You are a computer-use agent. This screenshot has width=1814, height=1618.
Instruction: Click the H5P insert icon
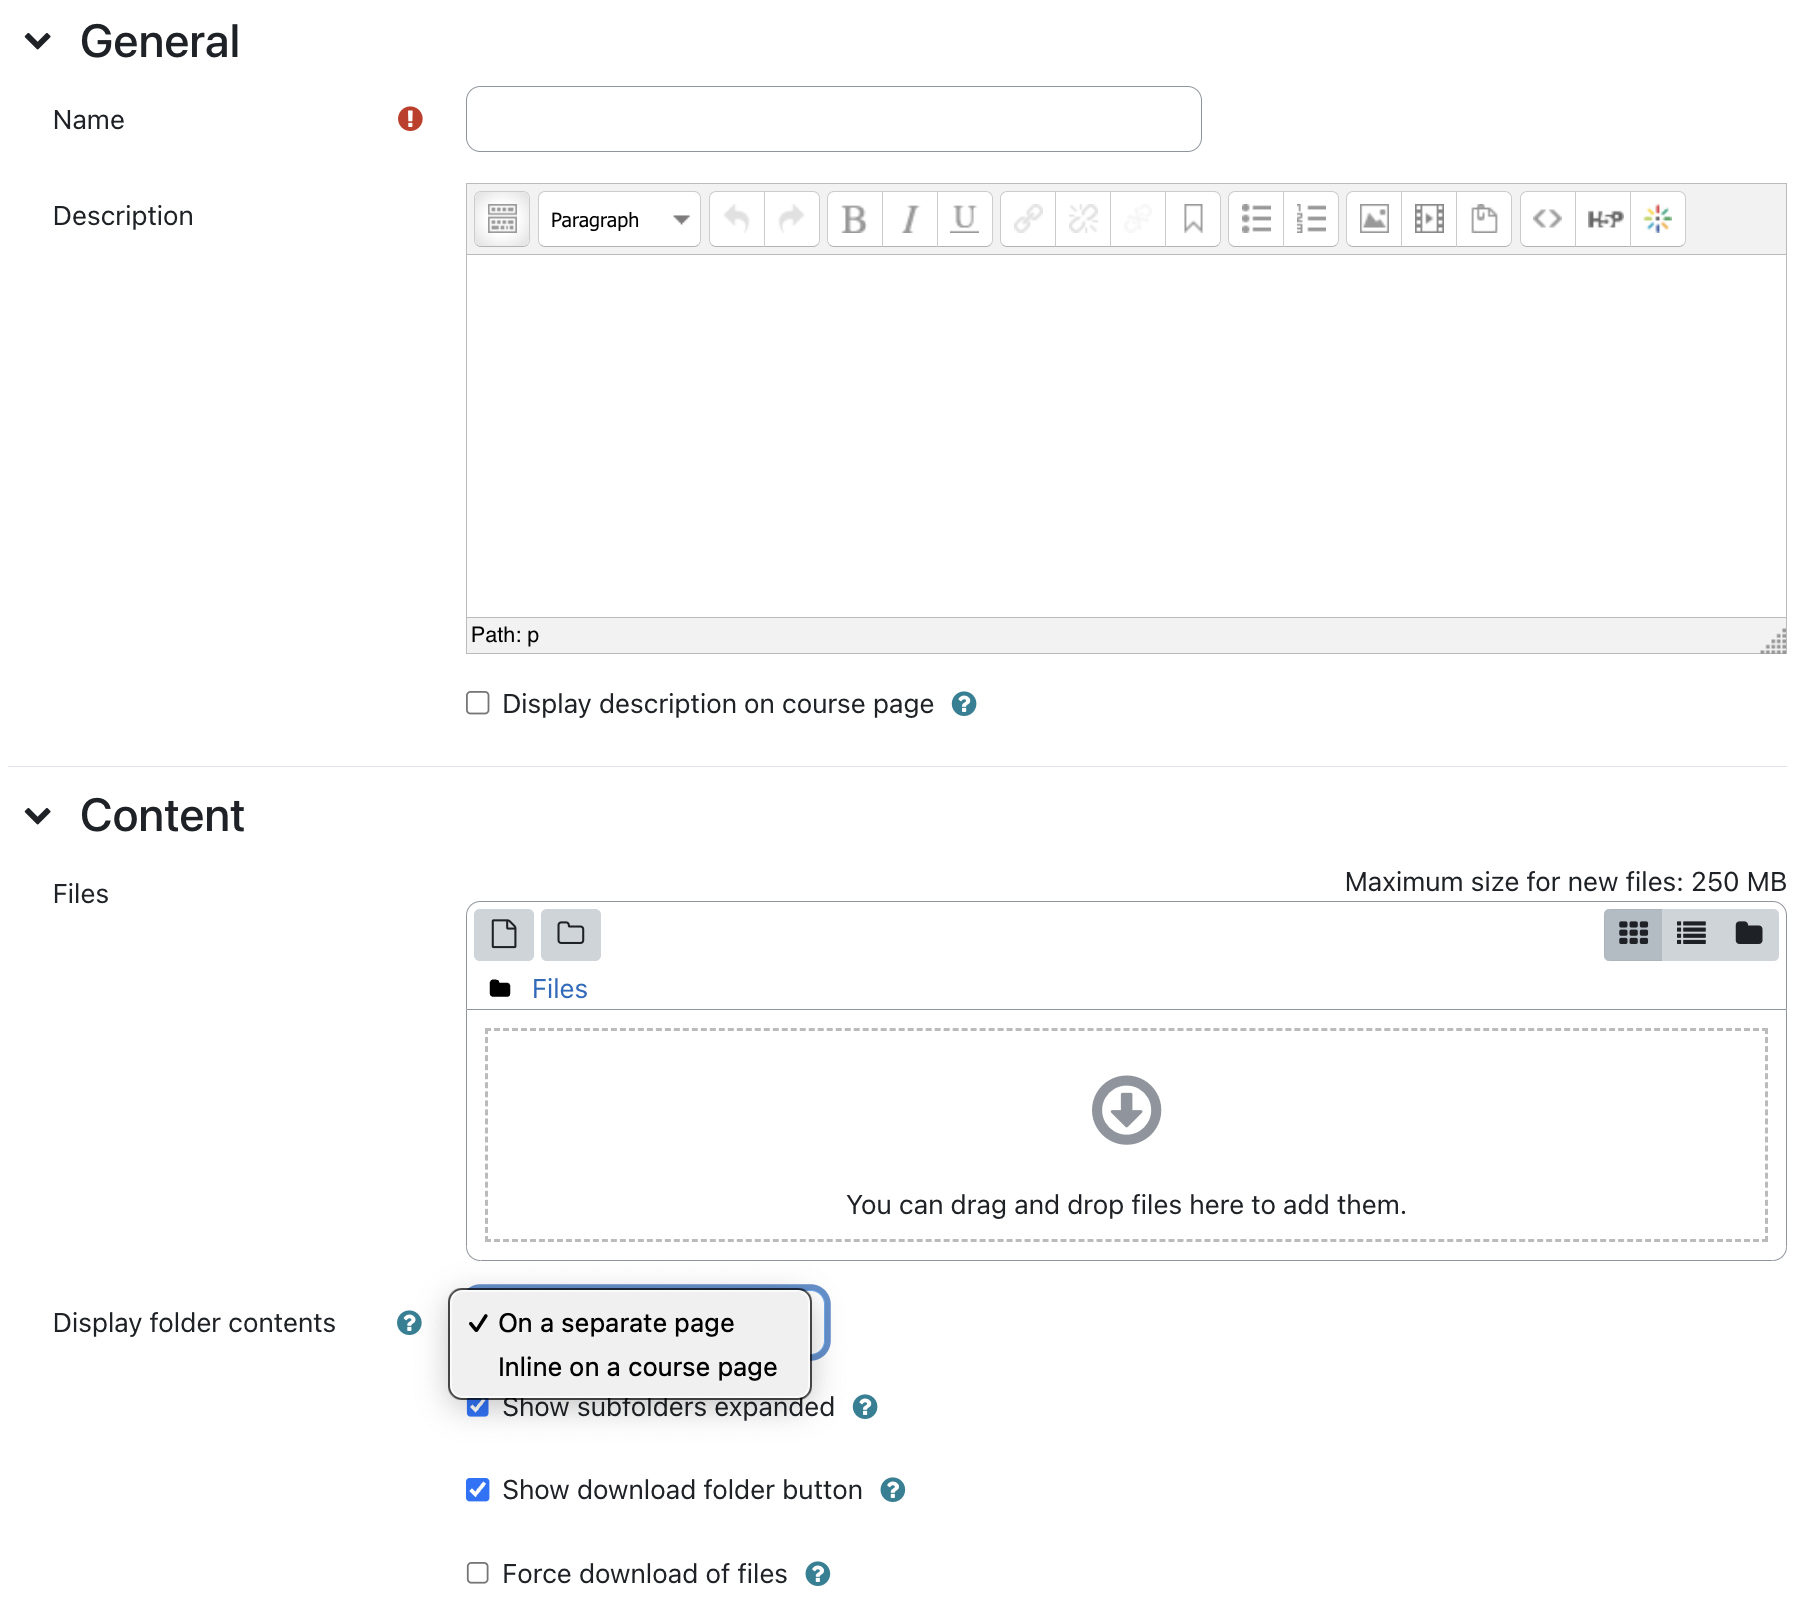click(1604, 219)
